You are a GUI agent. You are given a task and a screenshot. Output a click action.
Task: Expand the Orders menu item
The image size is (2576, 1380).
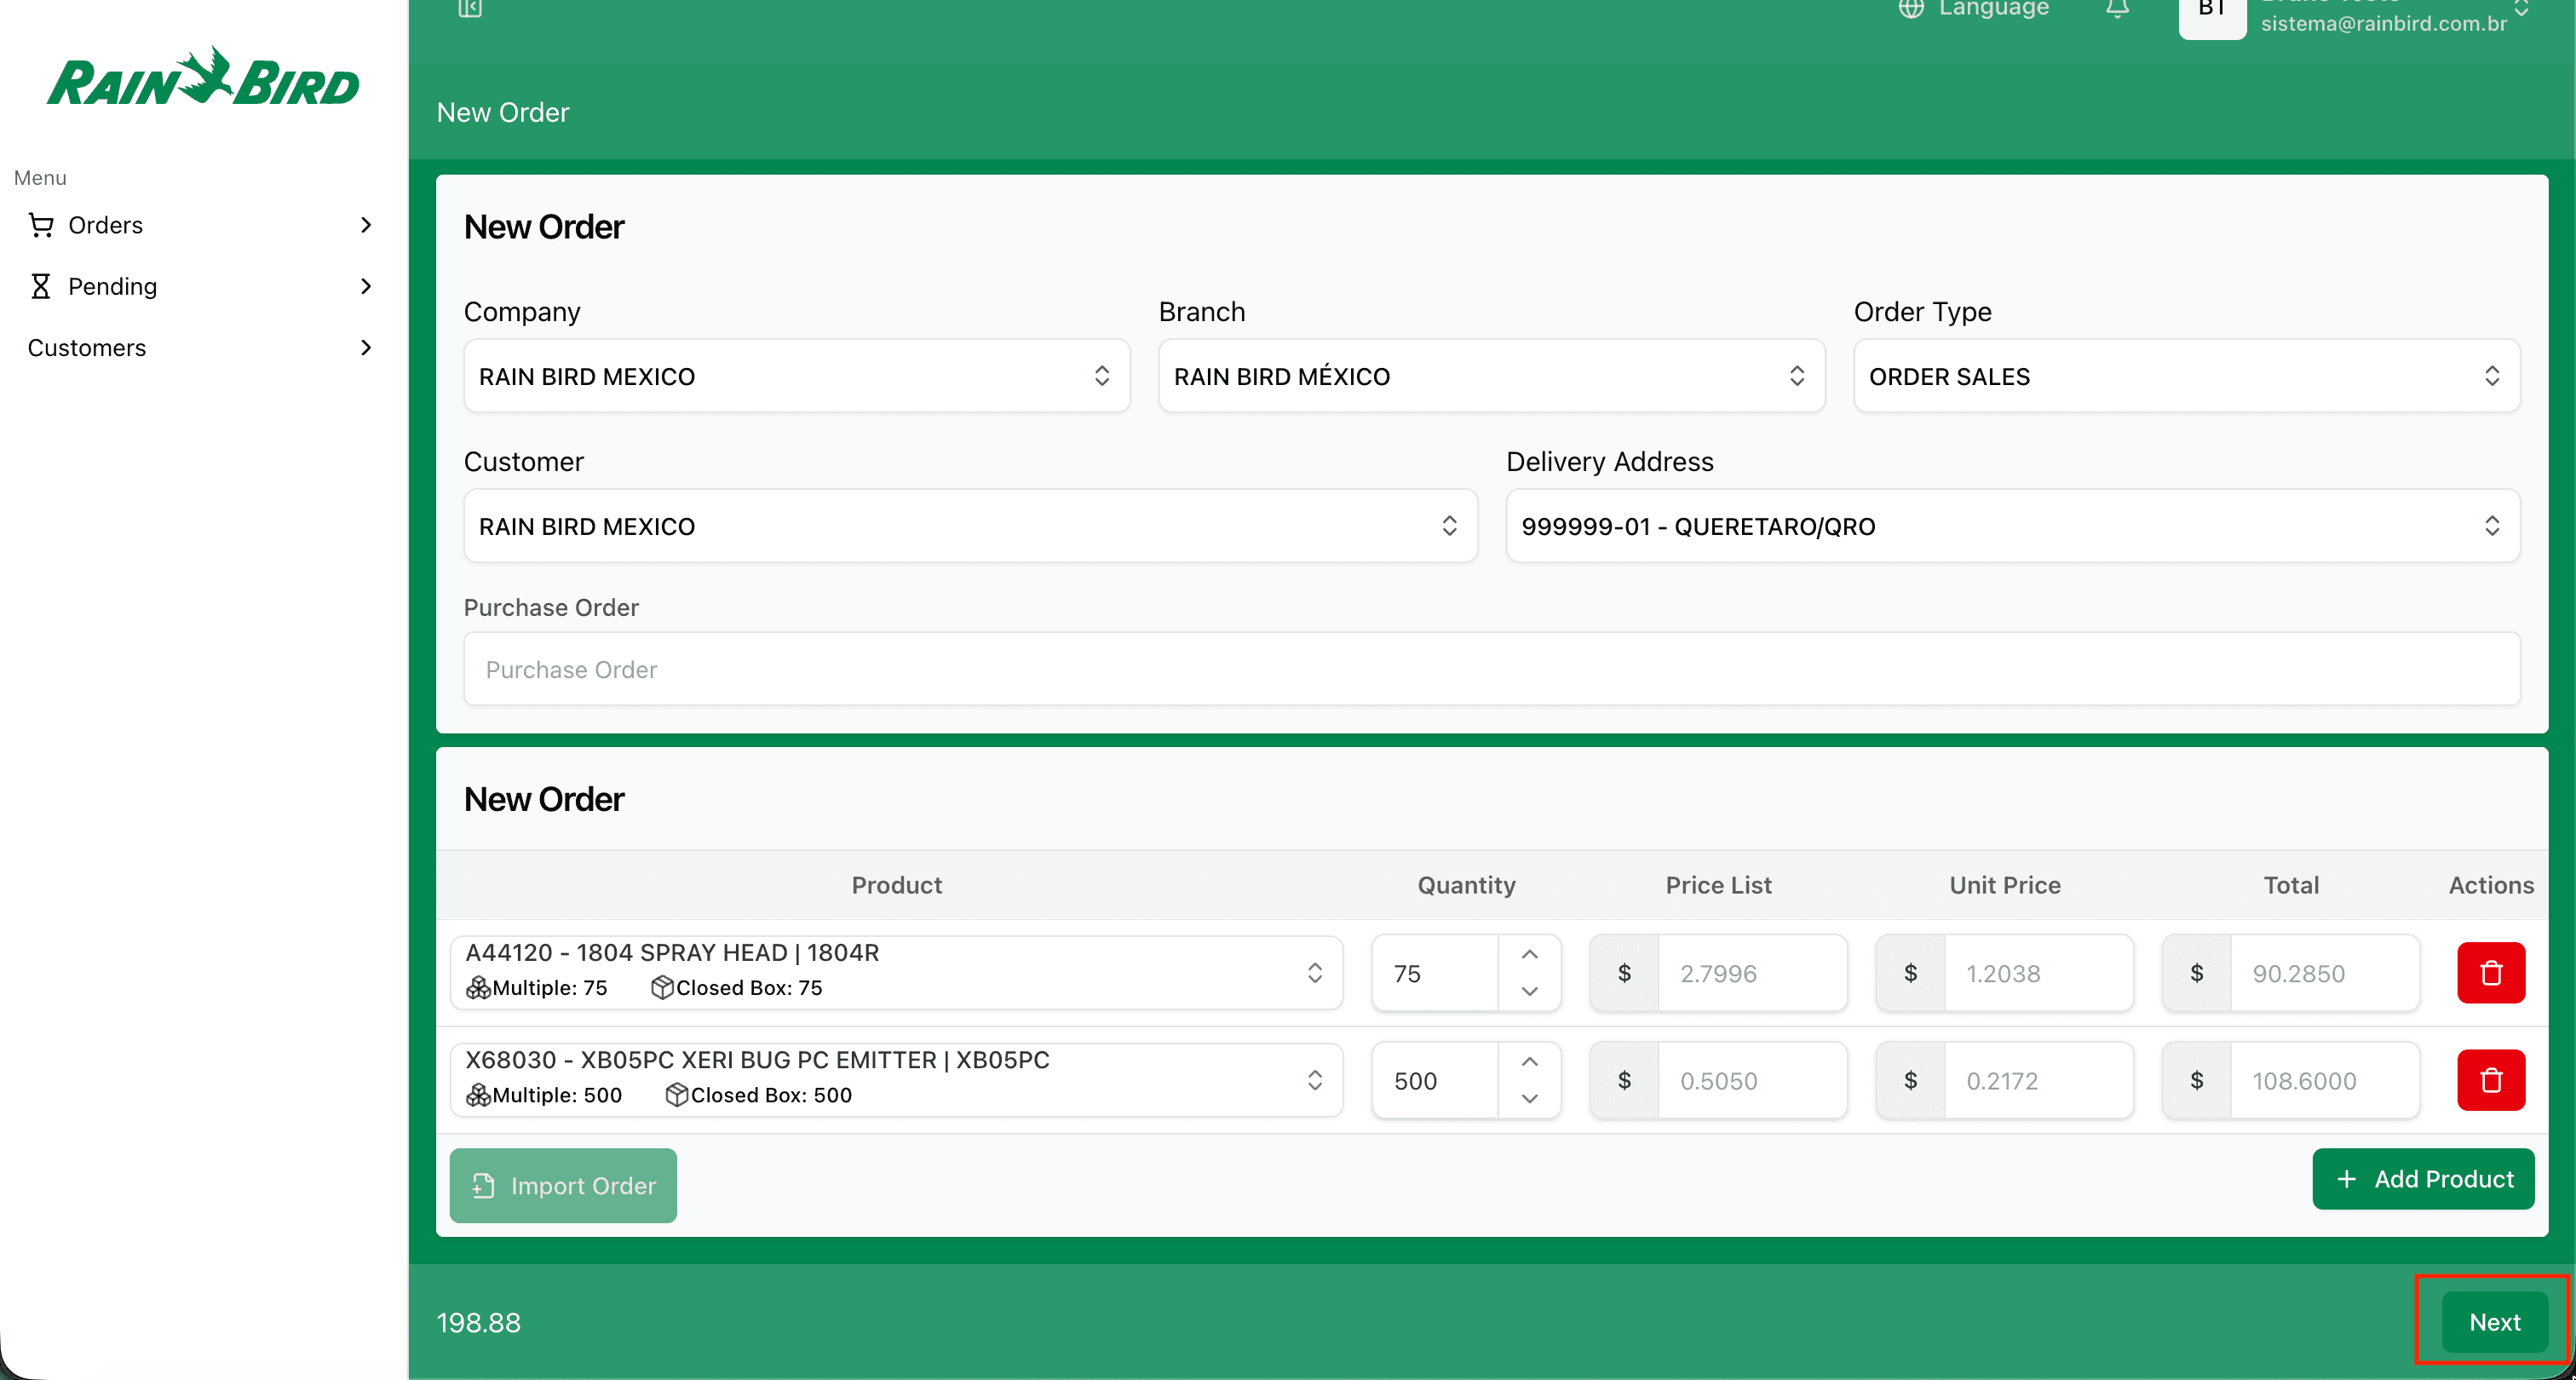[200, 225]
